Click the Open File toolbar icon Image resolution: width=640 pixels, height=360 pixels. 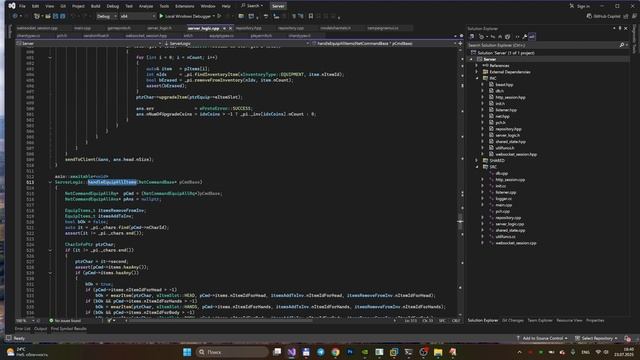[48, 16]
